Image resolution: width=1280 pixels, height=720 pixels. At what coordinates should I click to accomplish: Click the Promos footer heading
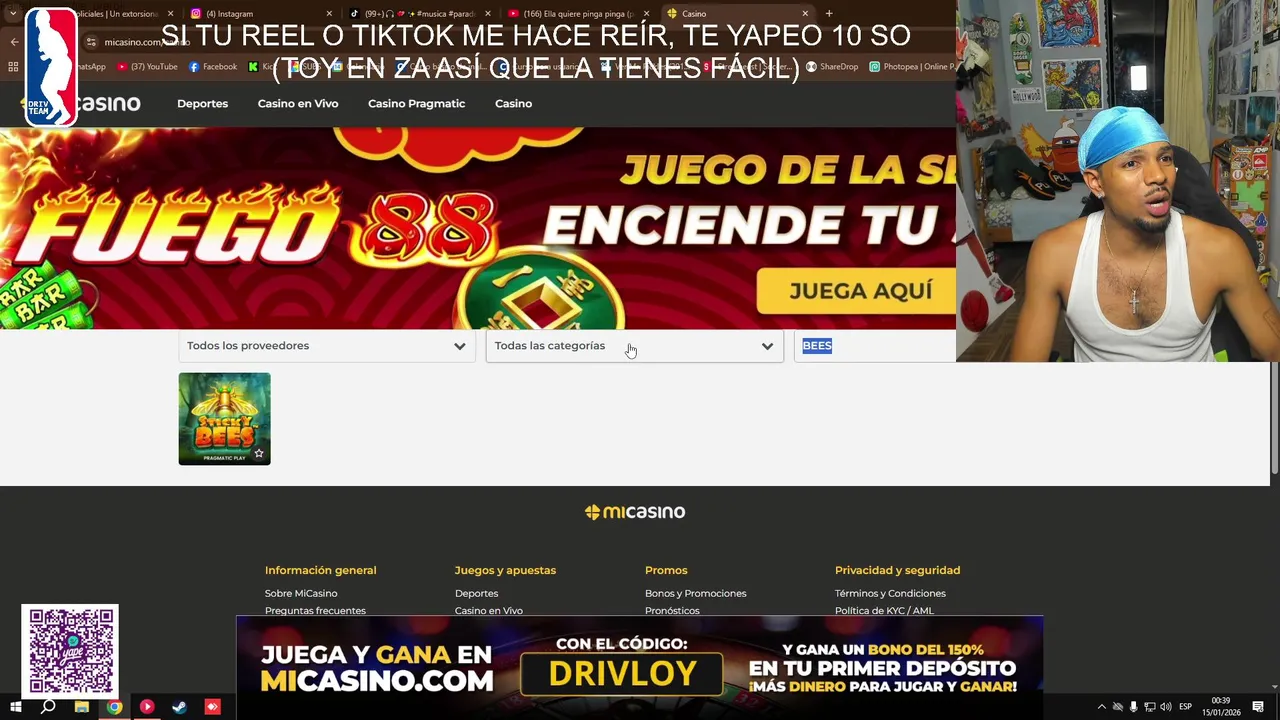666,570
